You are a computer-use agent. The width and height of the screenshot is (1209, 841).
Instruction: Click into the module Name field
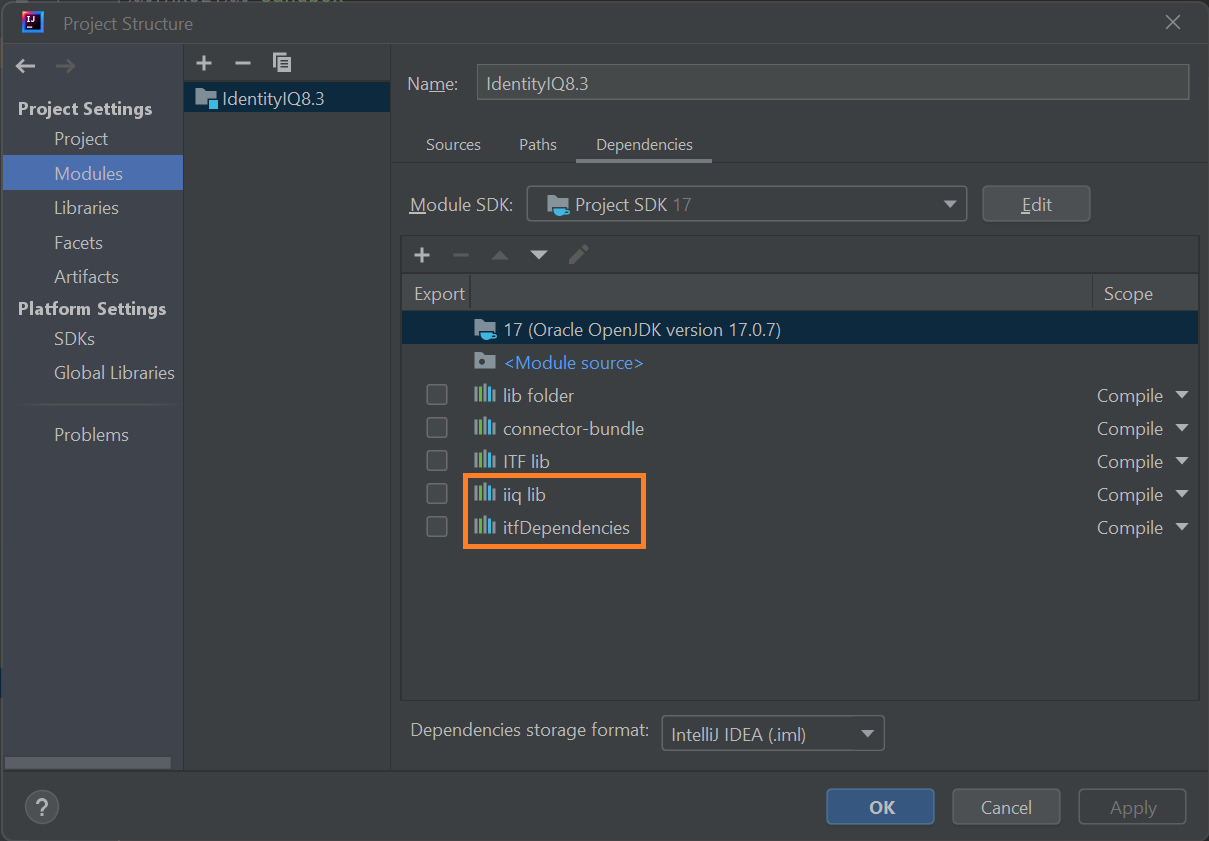tap(832, 83)
